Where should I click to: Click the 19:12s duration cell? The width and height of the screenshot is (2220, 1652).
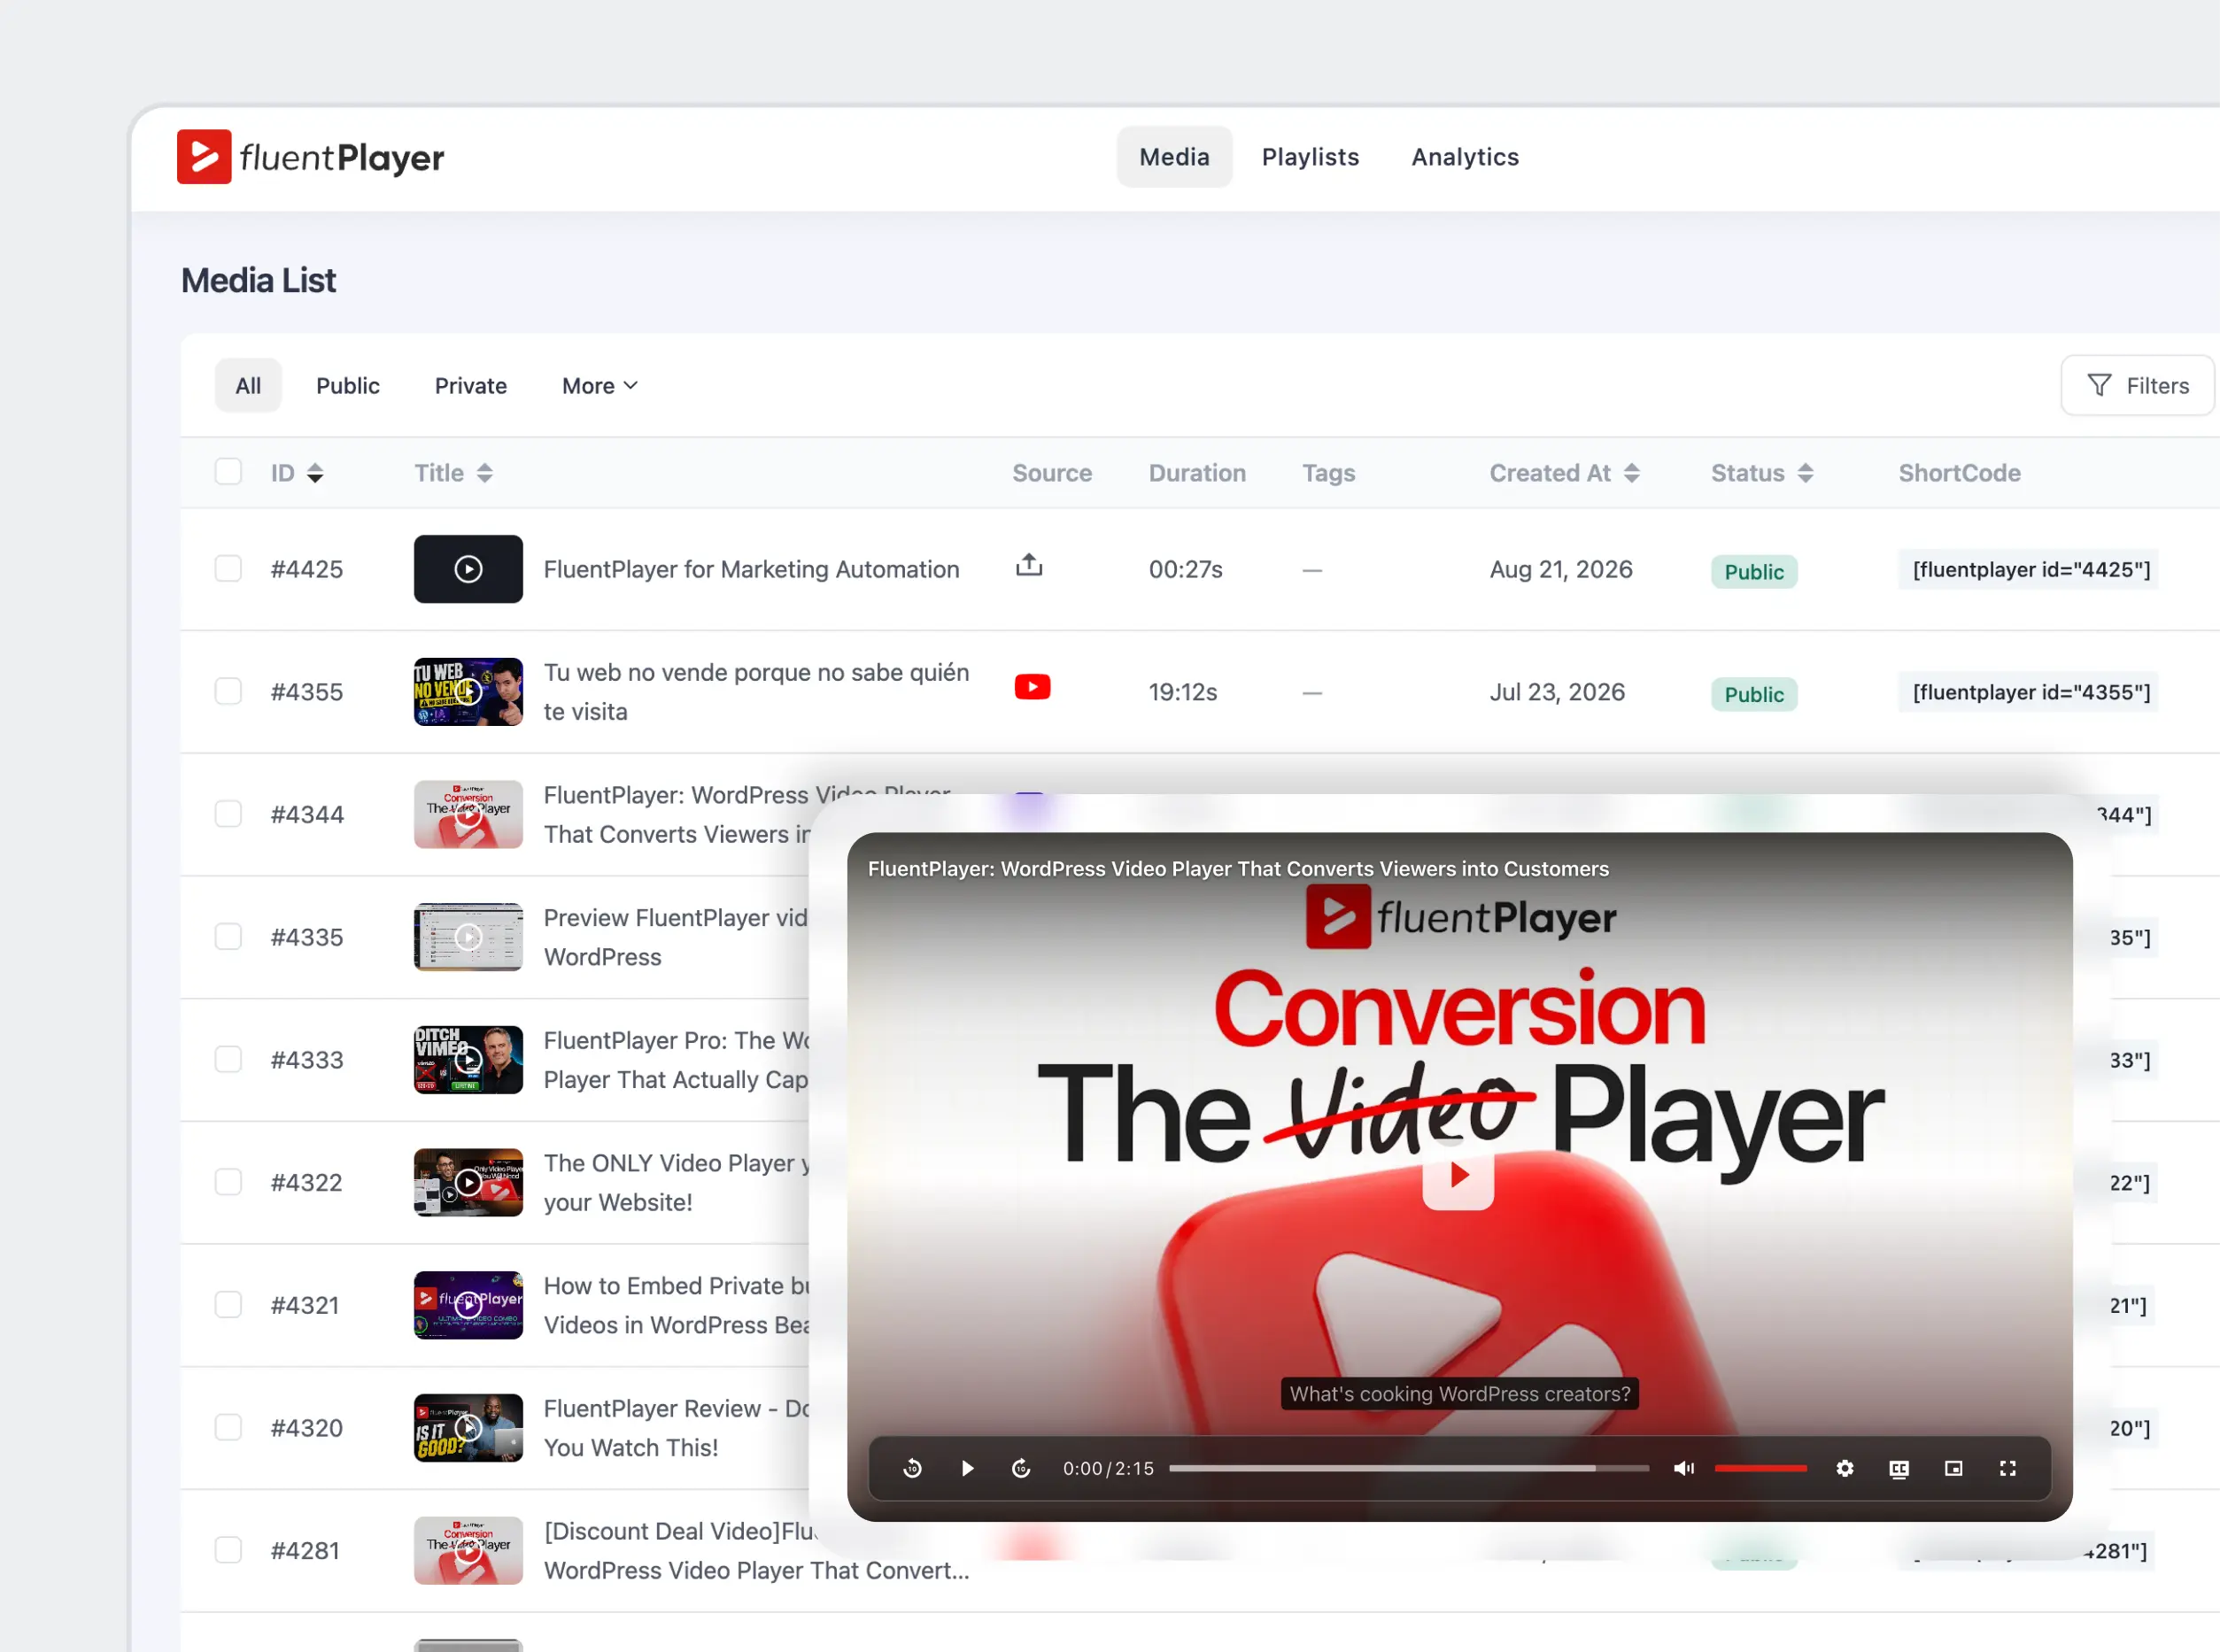[x=1182, y=692]
